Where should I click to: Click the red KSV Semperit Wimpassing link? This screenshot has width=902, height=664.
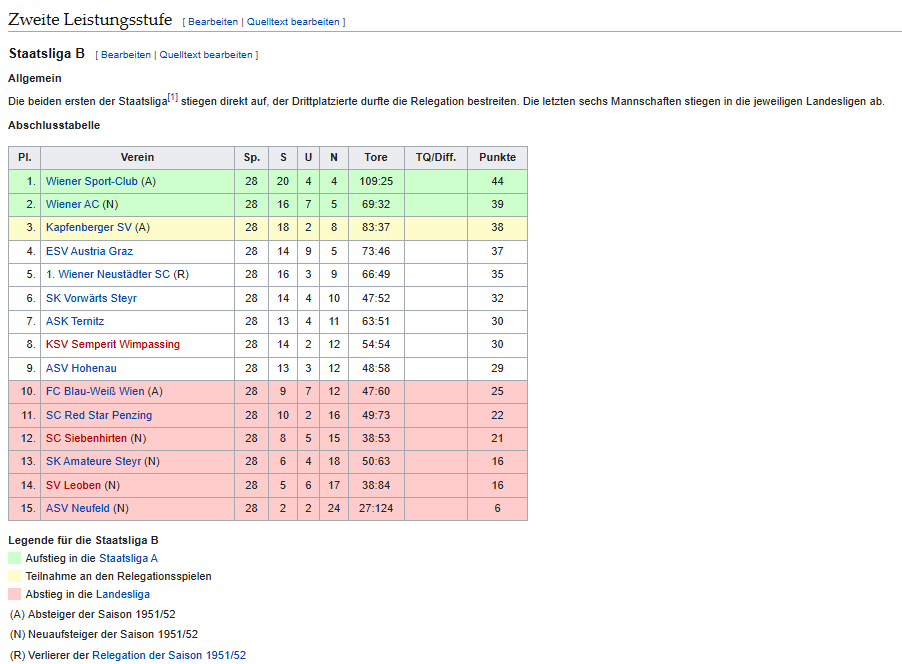click(112, 344)
